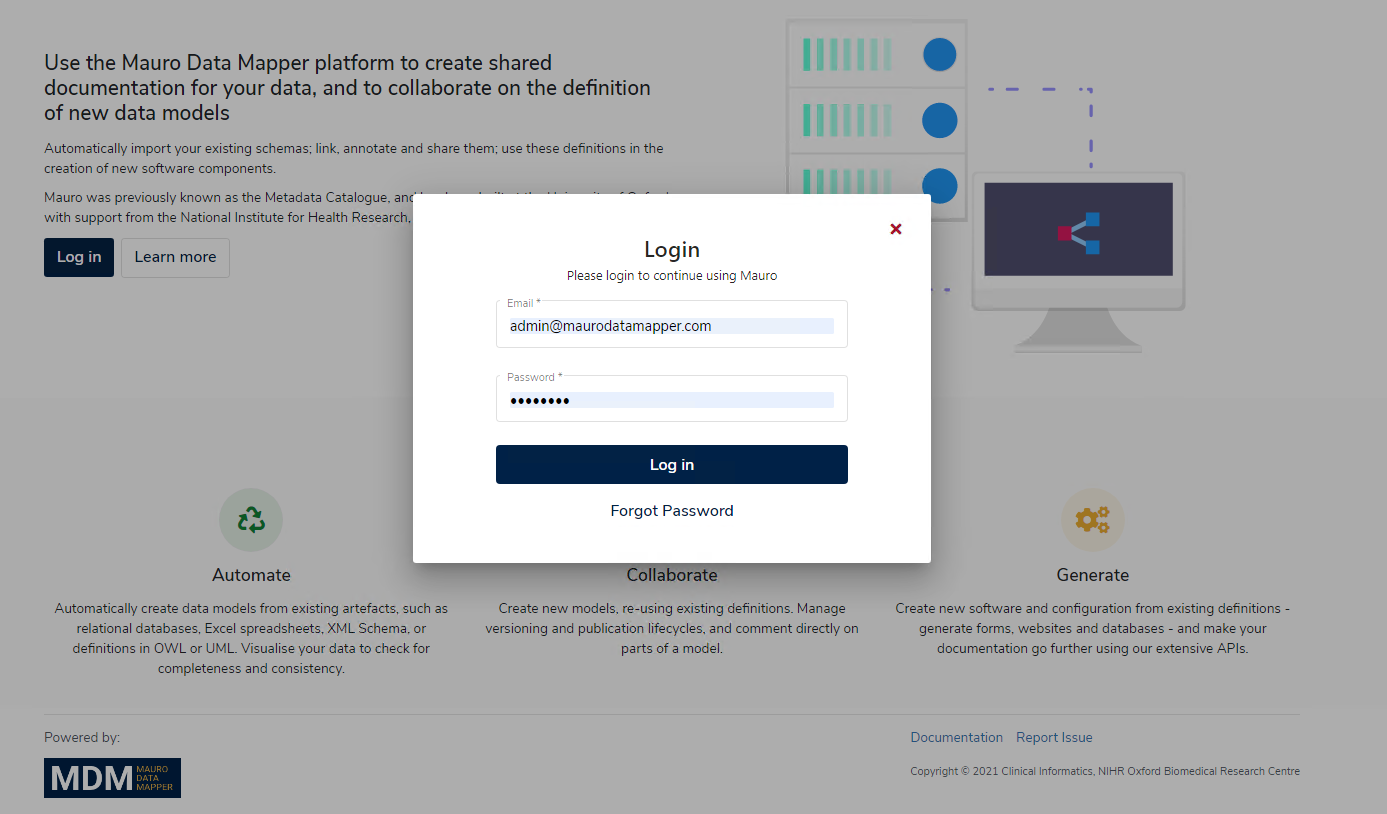
Task: Click the top server rack illustration
Action: [876, 56]
